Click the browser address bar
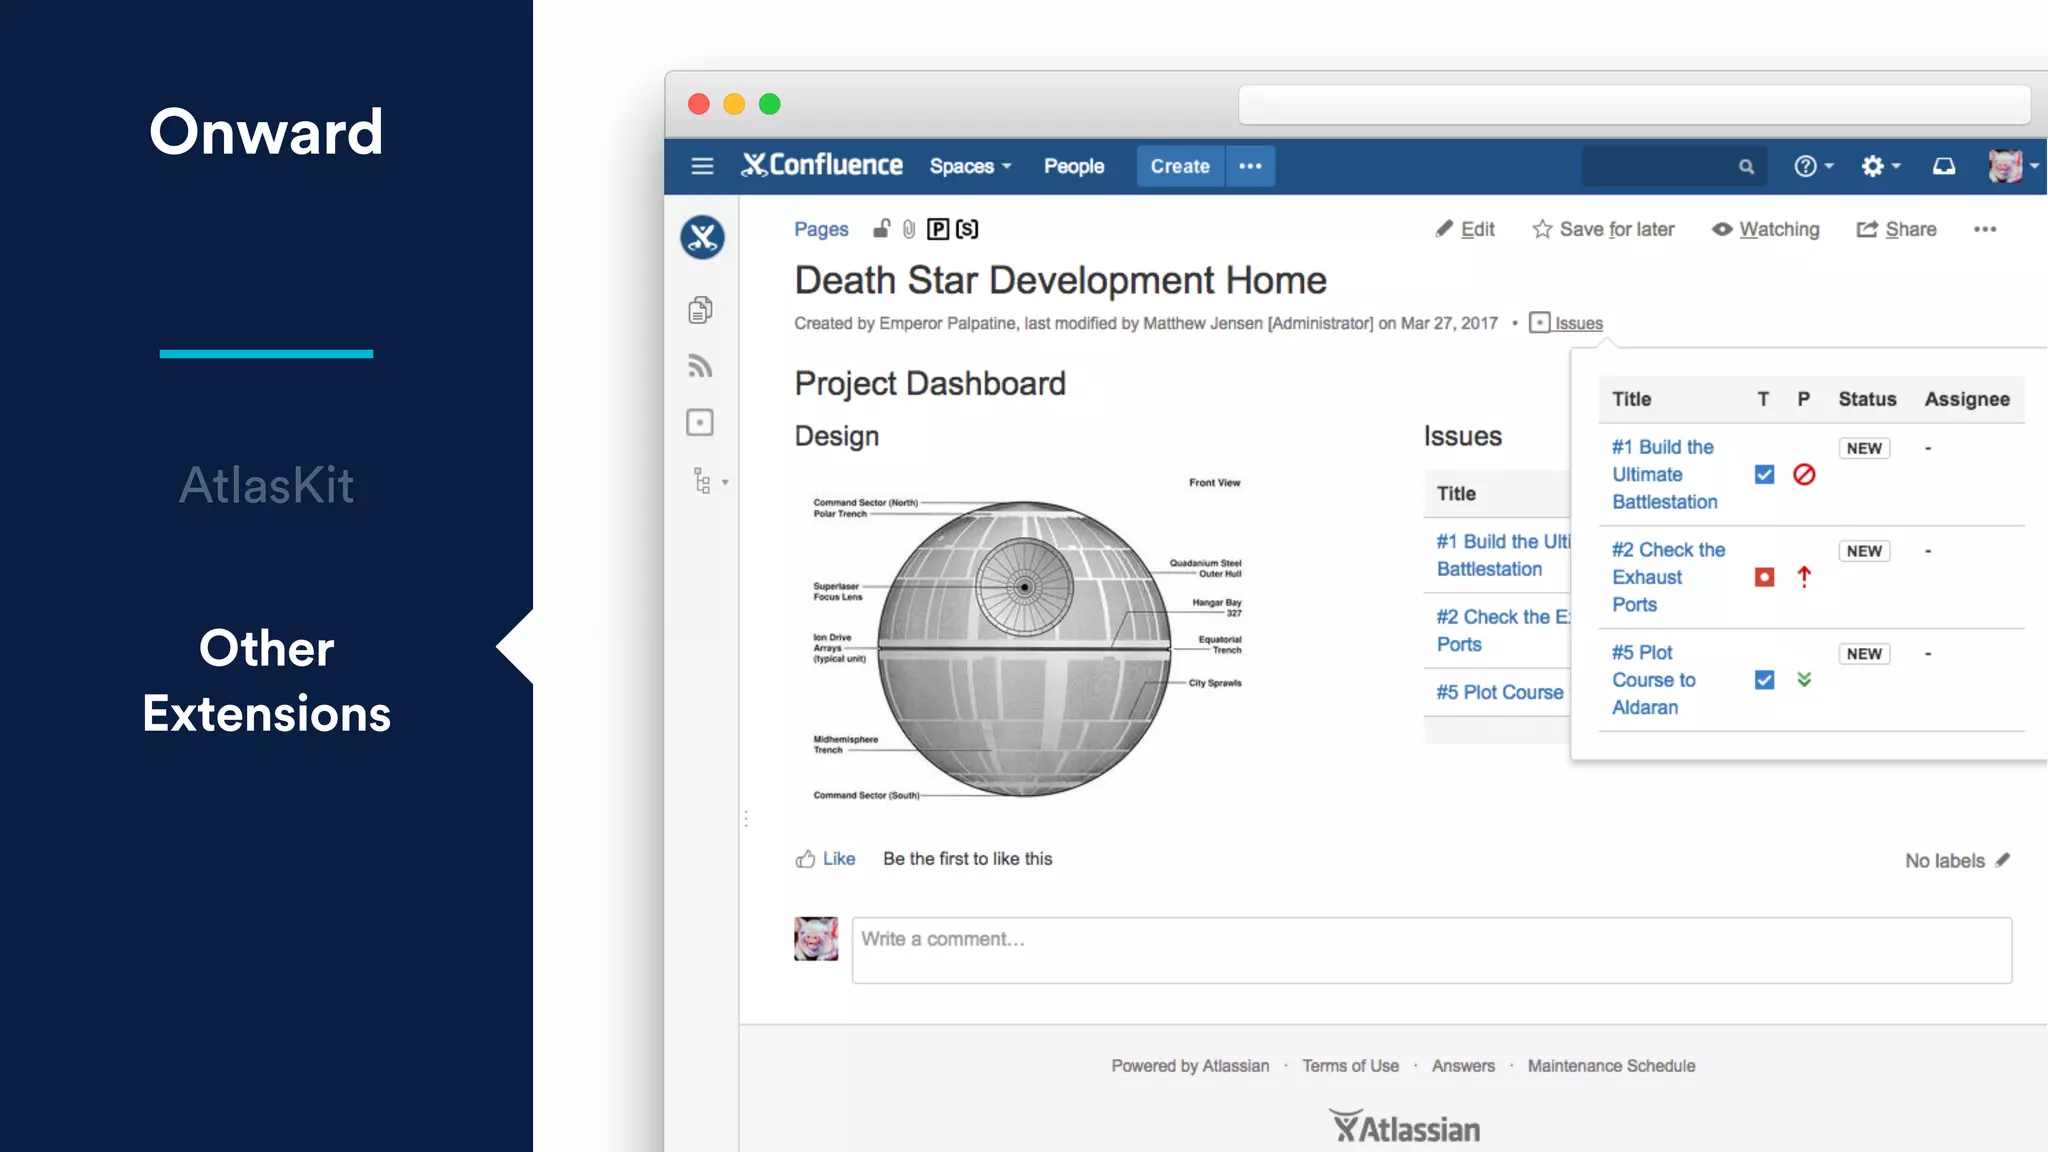 pos(1634,104)
